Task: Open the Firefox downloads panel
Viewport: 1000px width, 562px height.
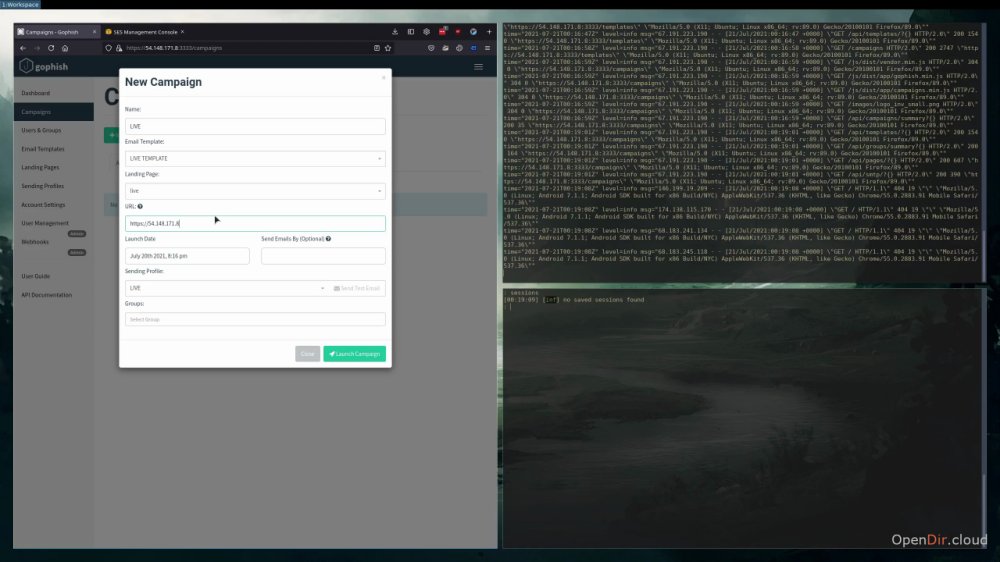Action: click(x=395, y=31)
